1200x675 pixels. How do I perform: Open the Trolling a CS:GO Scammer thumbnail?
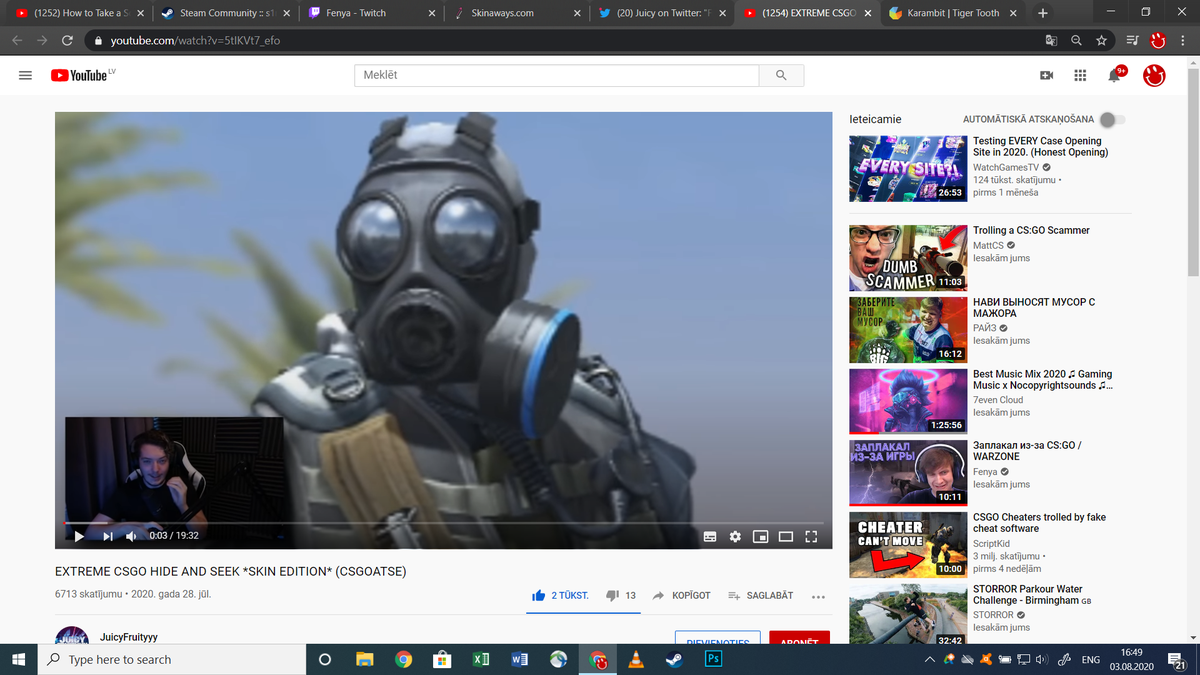pyautogui.click(x=908, y=257)
